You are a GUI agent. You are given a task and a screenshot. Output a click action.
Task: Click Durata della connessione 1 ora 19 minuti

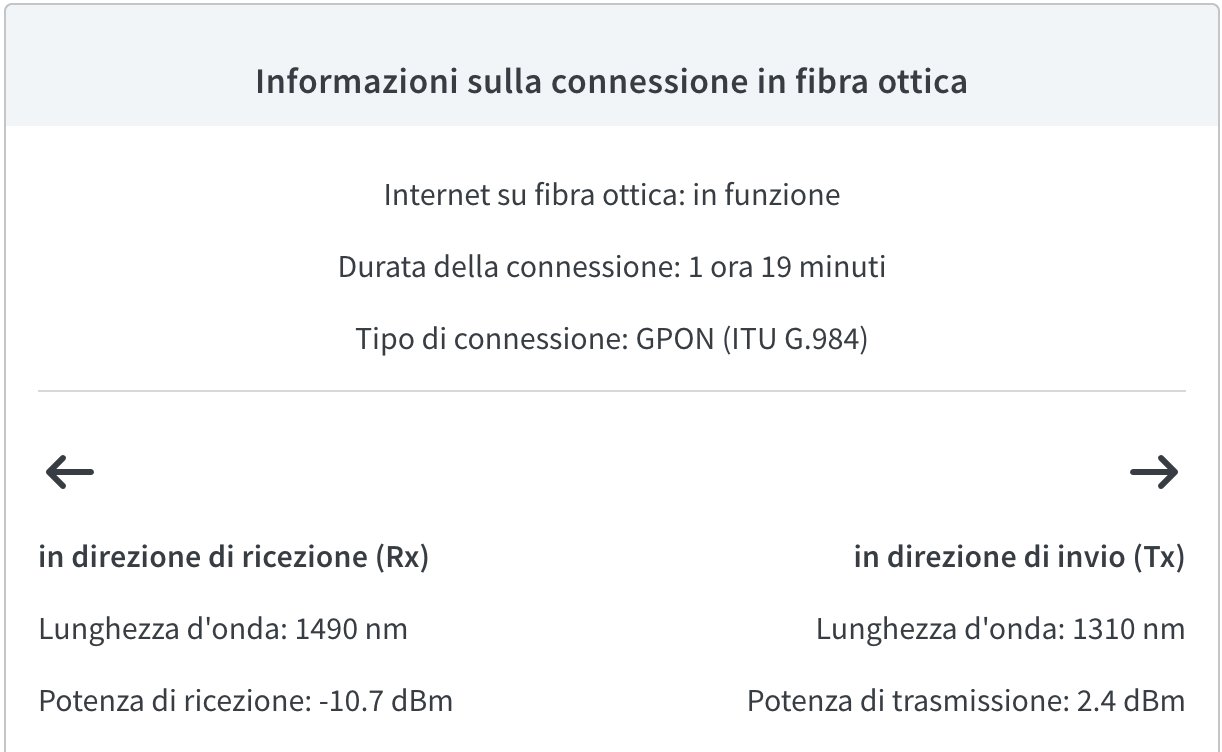[611, 268]
